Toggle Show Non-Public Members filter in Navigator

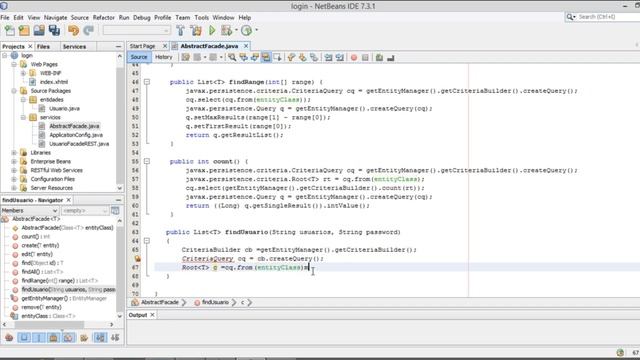tap(53, 338)
